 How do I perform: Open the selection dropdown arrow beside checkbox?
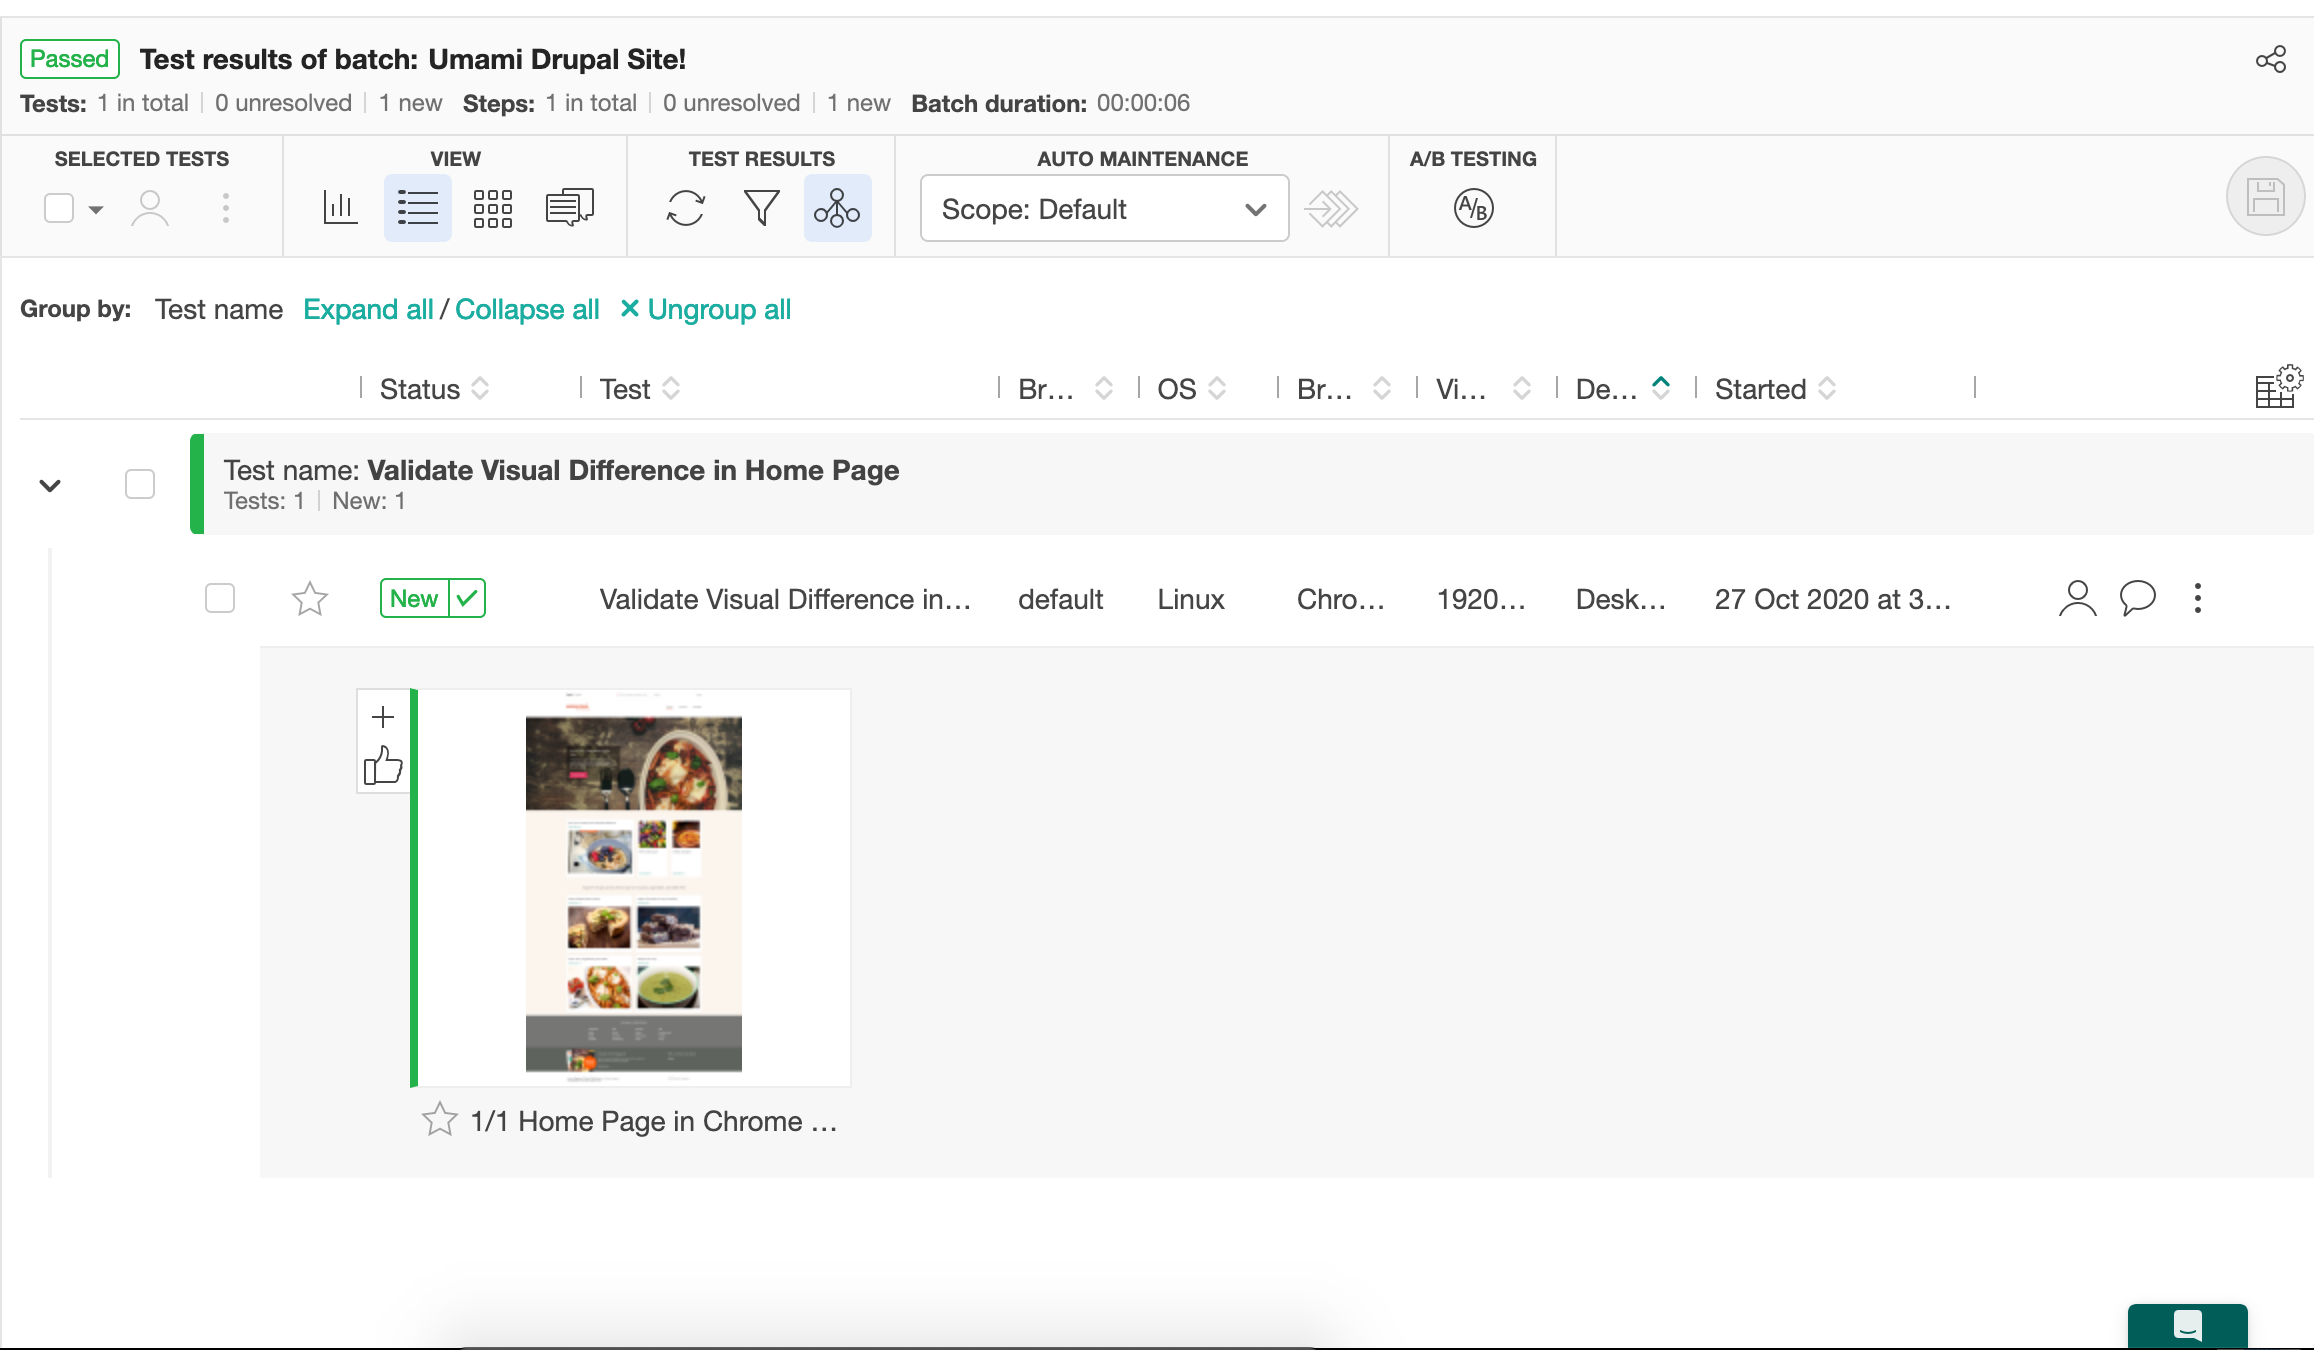[96, 209]
